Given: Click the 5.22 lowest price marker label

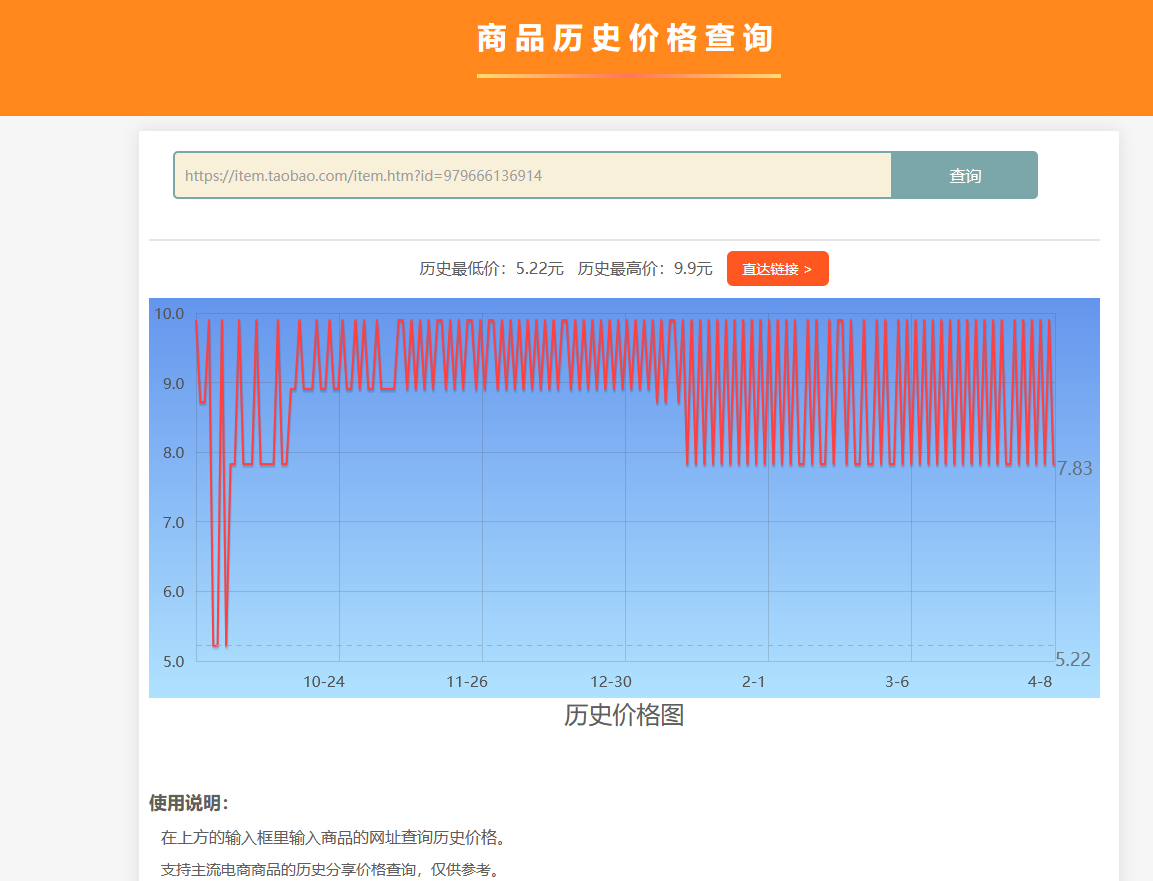Looking at the screenshot, I should 1073,660.
